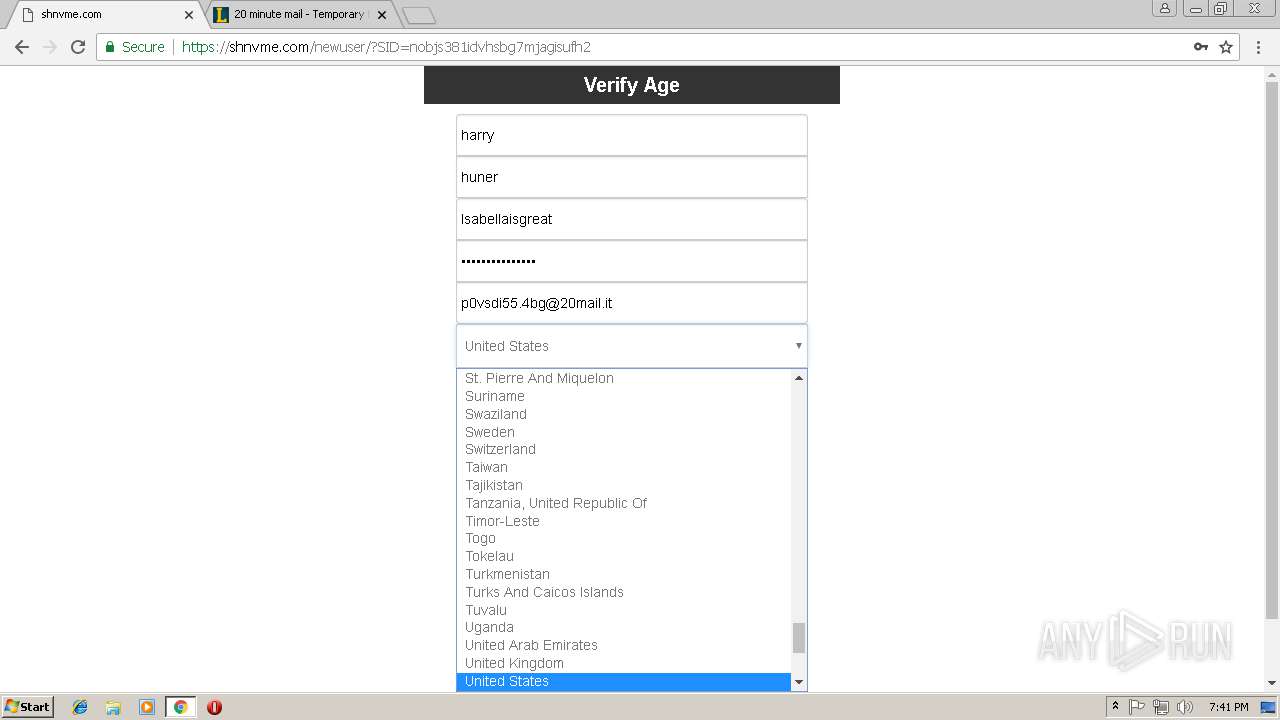Viewport: 1280px width, 720px height.
Task: Edit the email field p0vsdi55.4bg@20mail.it
Action: (x=632, y=303)
